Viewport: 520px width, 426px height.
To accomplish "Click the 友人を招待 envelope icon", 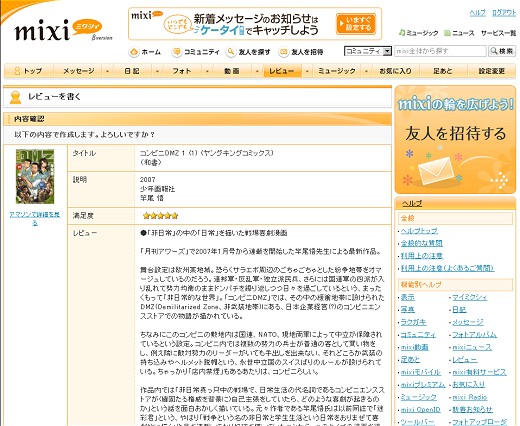I will pos(284,52).
